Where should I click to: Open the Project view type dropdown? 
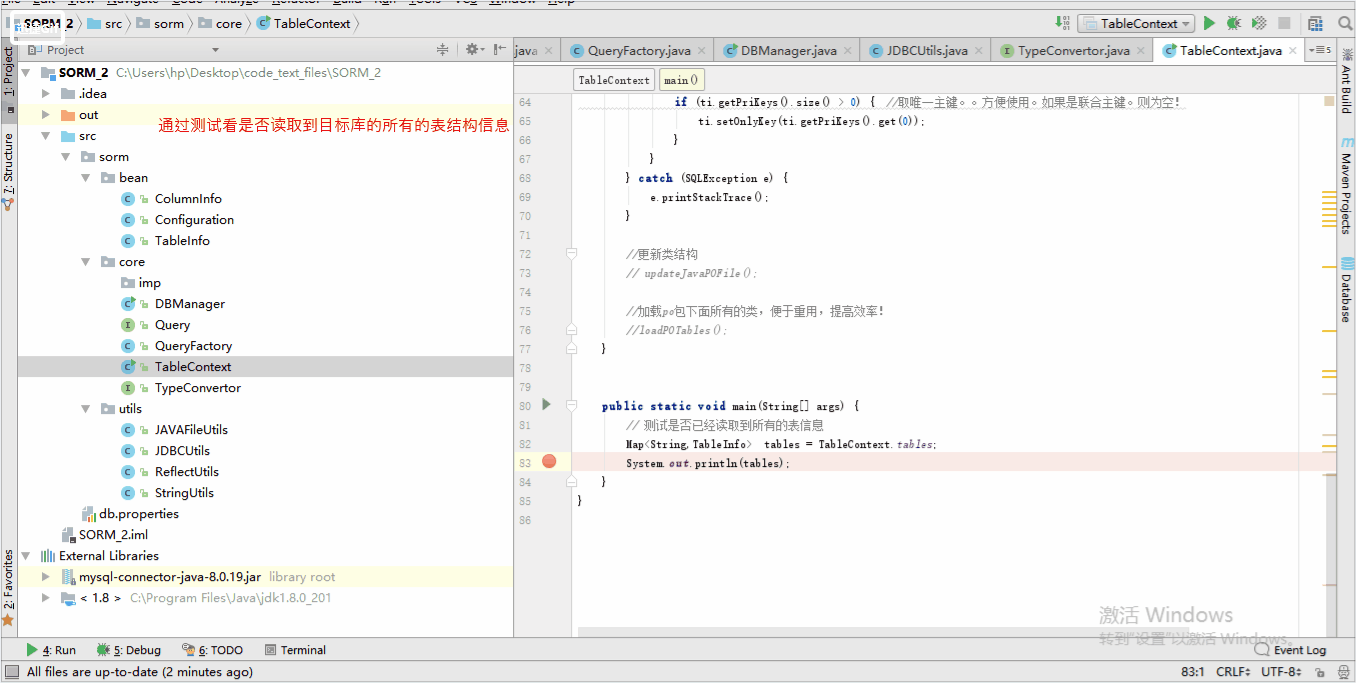(215, 50)
